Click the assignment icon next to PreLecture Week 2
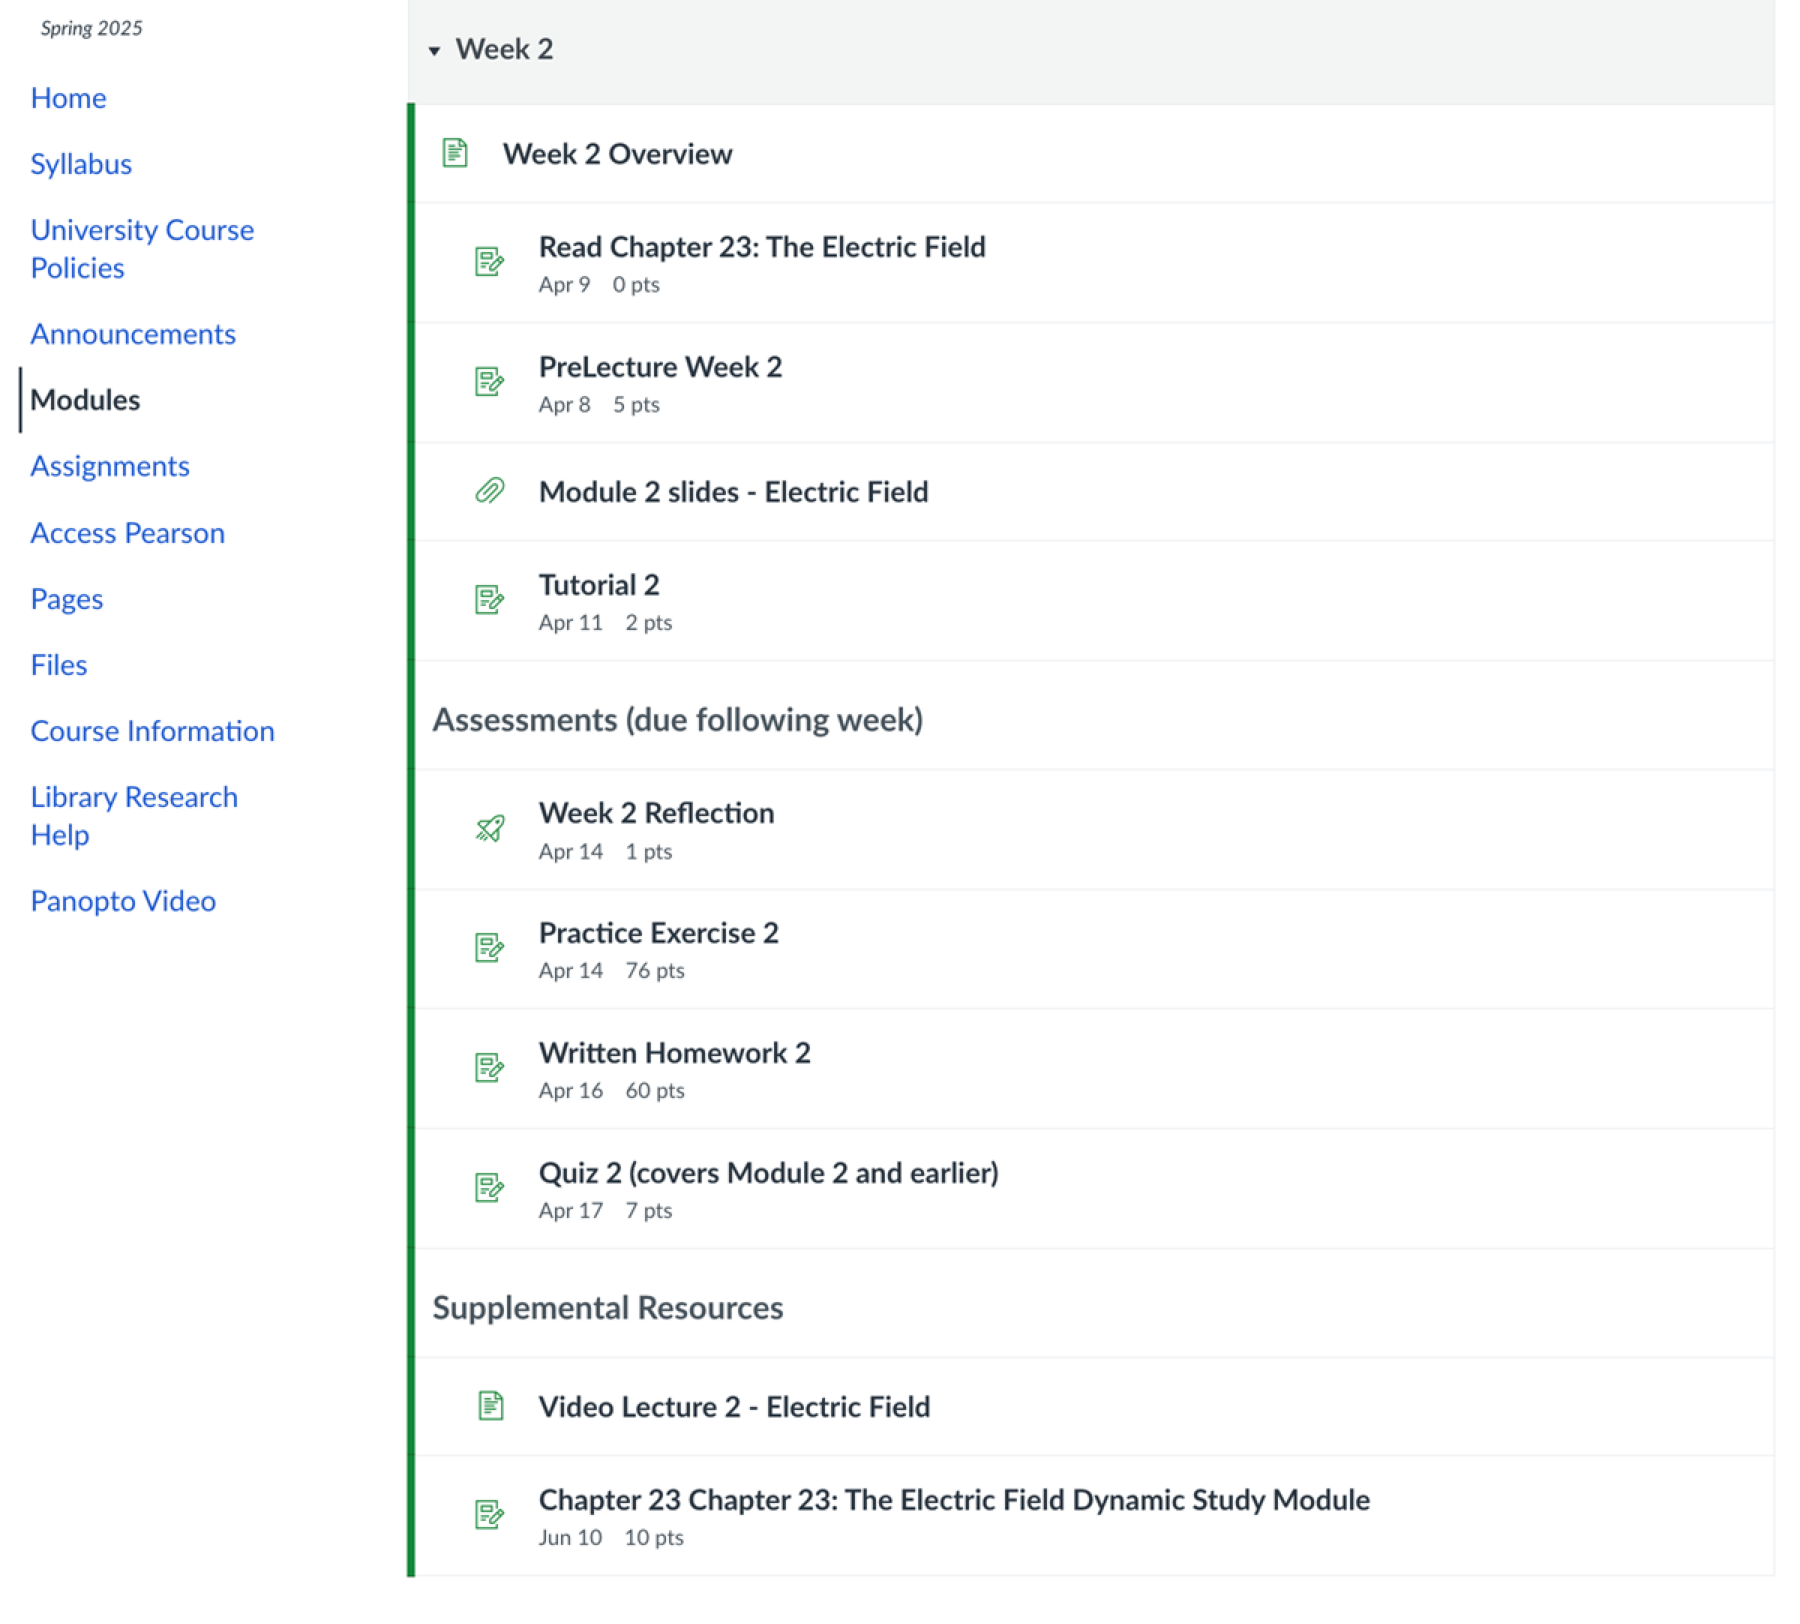The image size is (1800, 1624). [489, 381]
